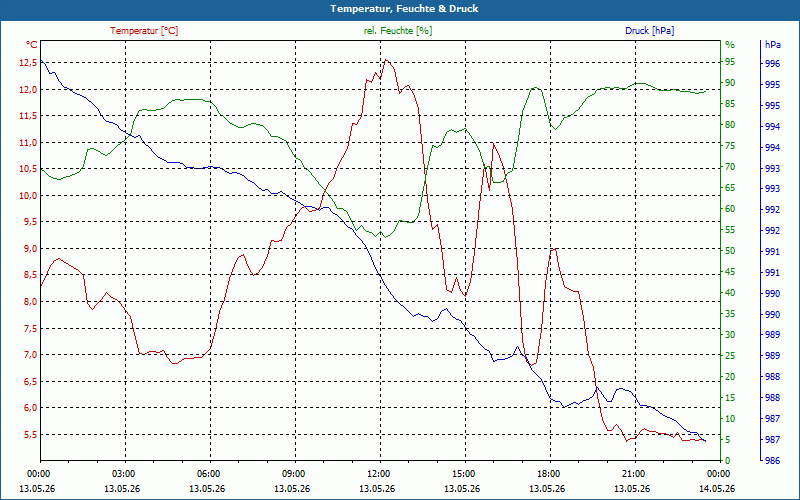Click the '9,5' temperature axis tick label
Image resolution: width=800 pixels, height=500 pixels.
point(30,222)
